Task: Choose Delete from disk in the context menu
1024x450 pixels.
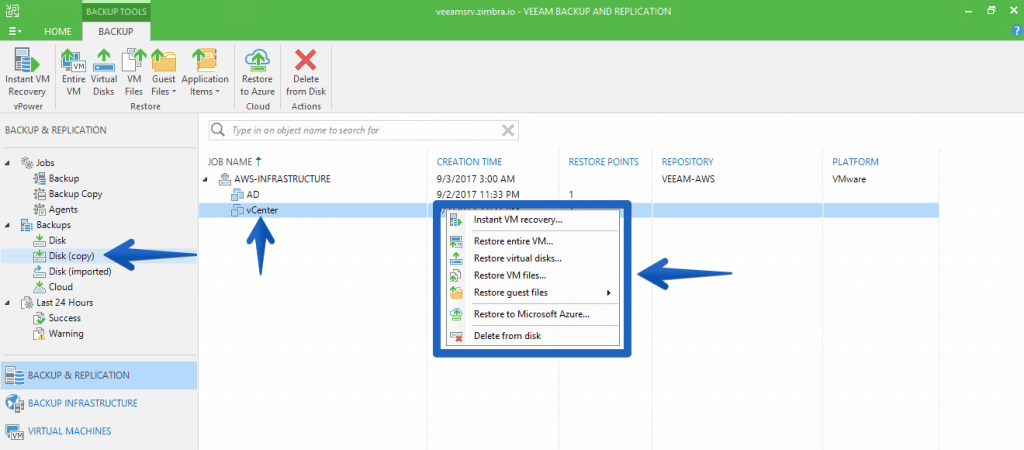Action: click(531, 336)
